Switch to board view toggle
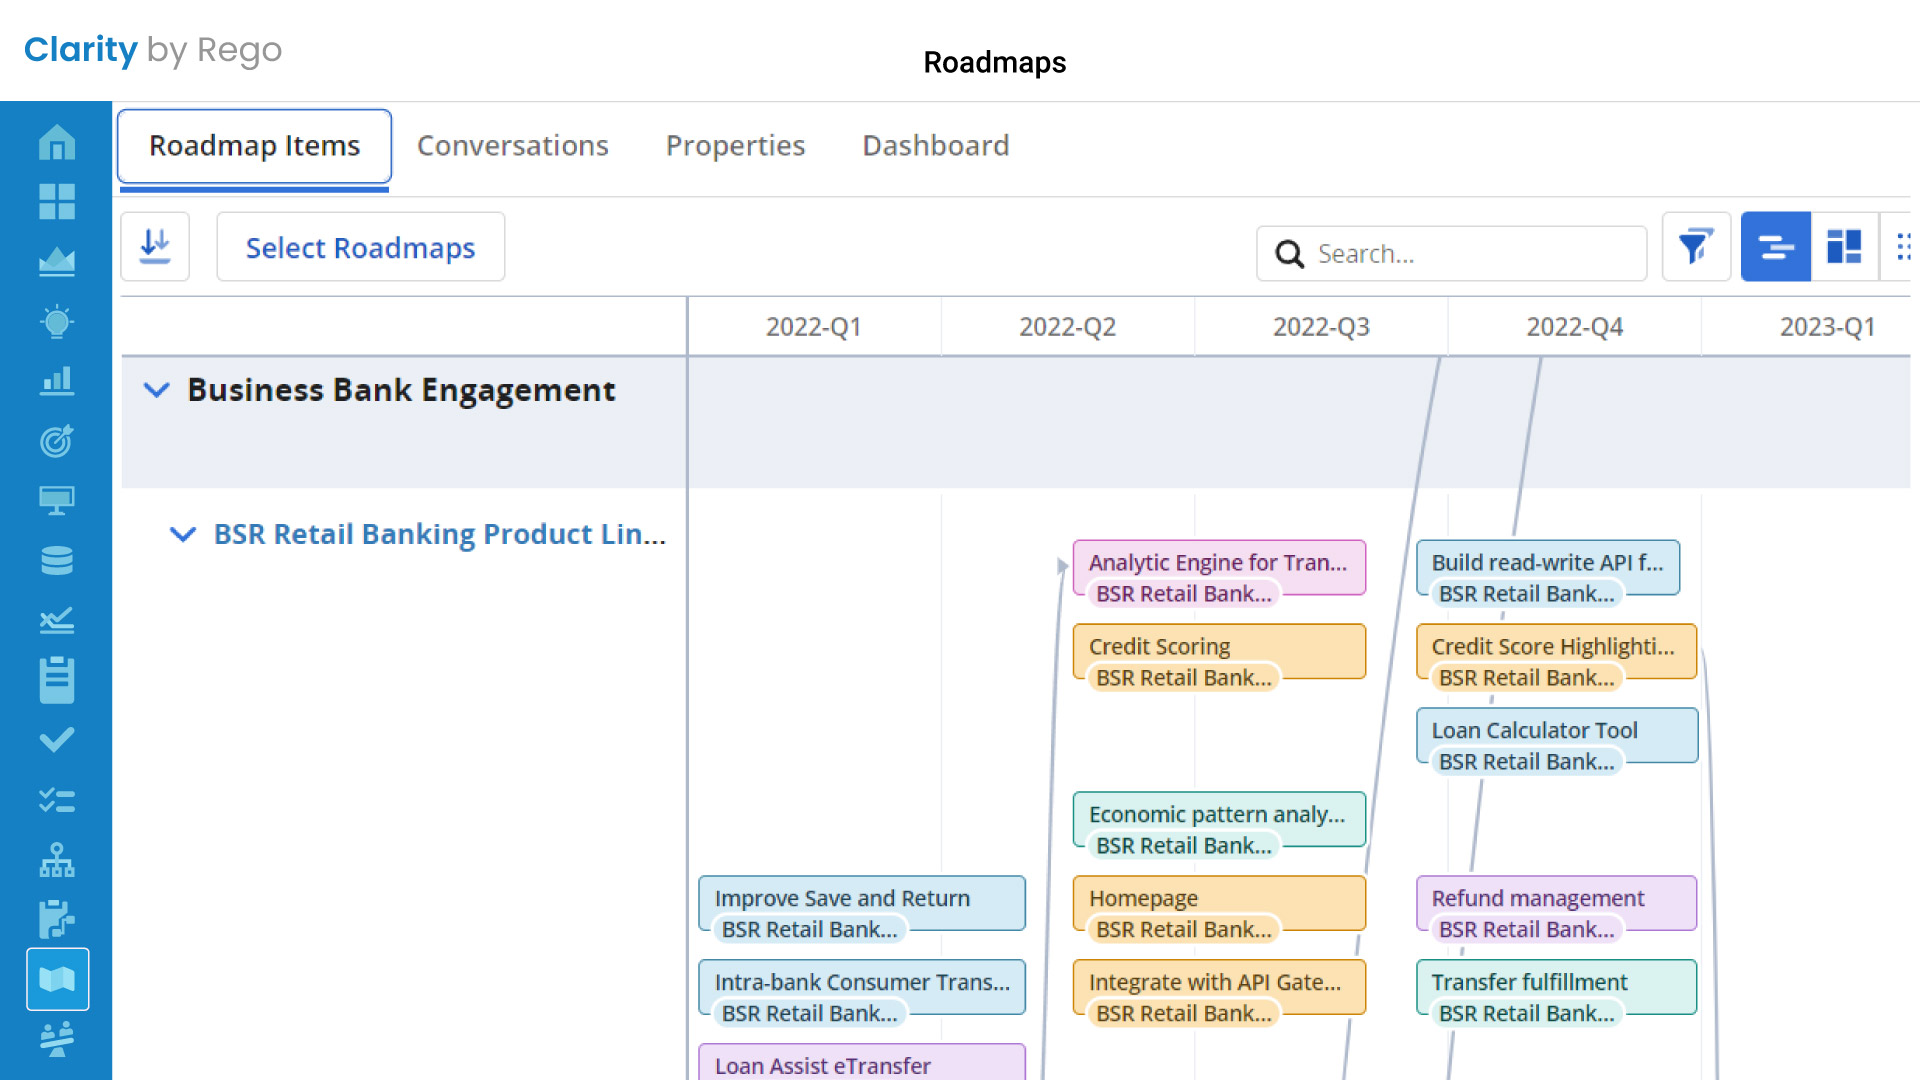This screenshot has height=1080, width=1920. click(x=1844, y=247)
